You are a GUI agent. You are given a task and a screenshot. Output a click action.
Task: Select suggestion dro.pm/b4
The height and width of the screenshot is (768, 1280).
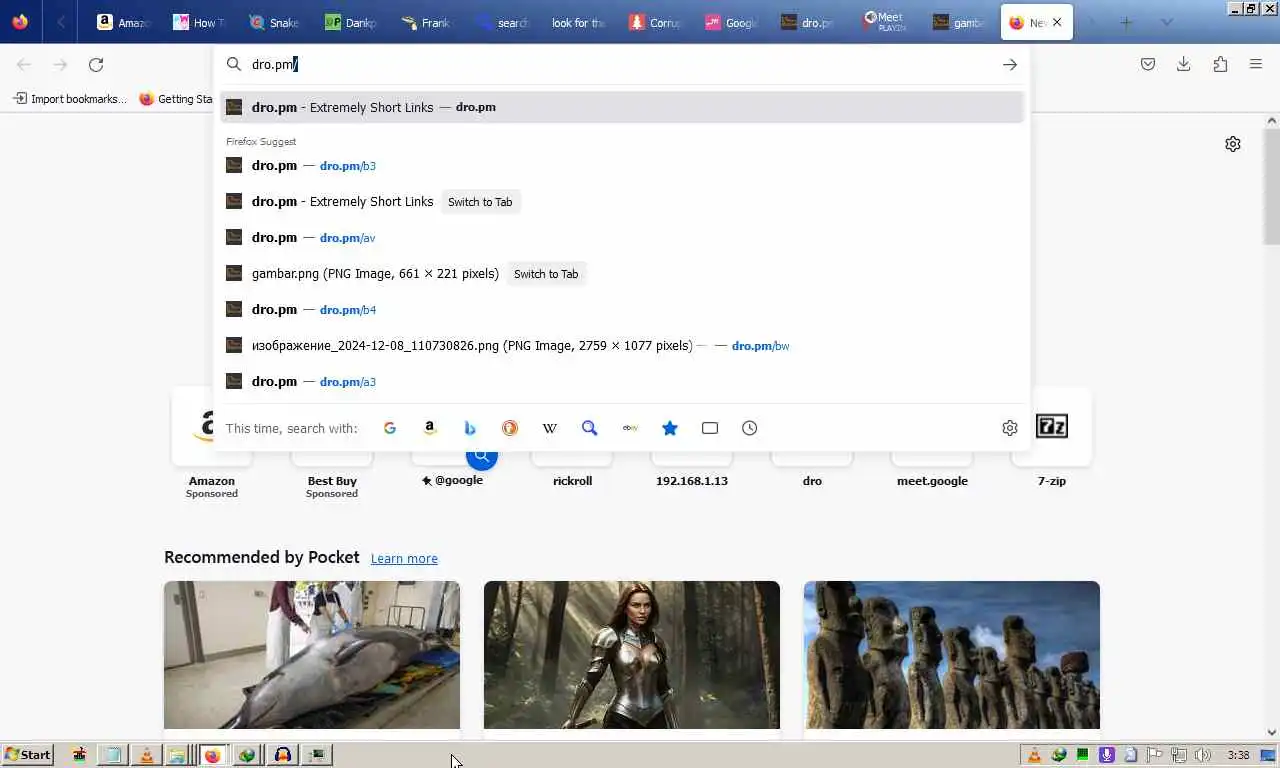(x=622, y=310)
